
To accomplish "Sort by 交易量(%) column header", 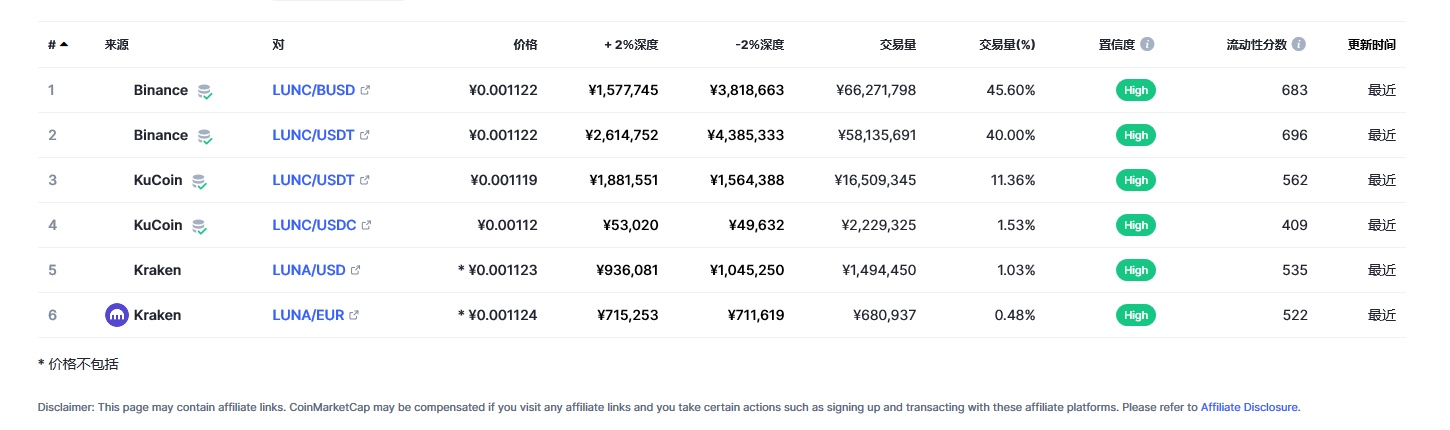I will tap(1007, 45).
